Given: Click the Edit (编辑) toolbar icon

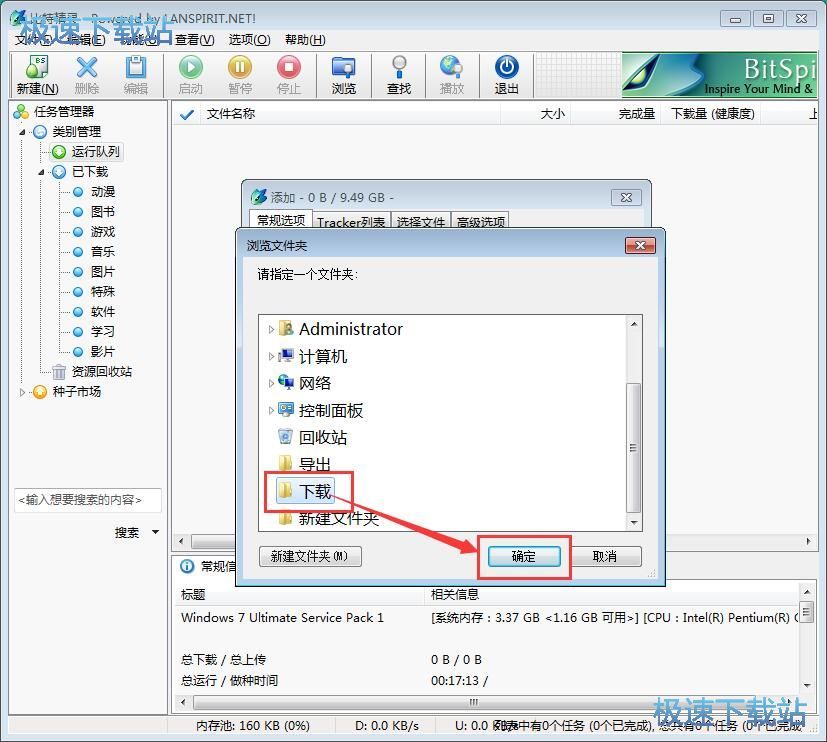Looking at the screenshot, I should point(136,75).
